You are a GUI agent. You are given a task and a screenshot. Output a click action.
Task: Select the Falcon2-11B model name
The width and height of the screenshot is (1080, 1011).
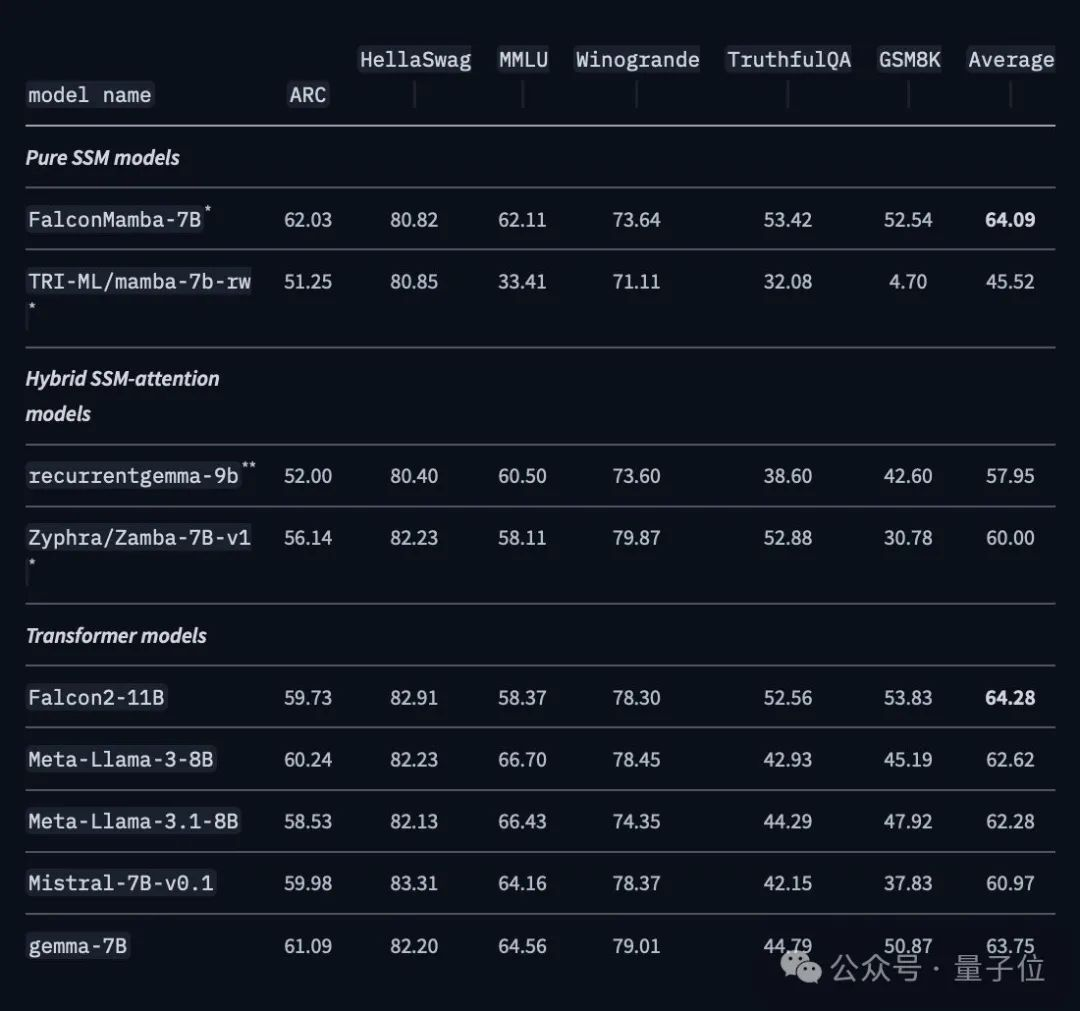coord(96,698)
